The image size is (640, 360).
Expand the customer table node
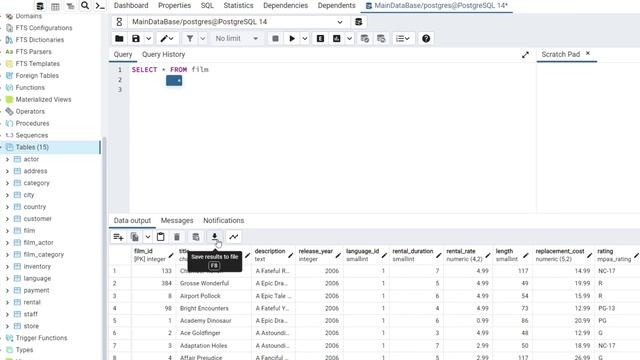pyautogui.click(x=7, y=219)
